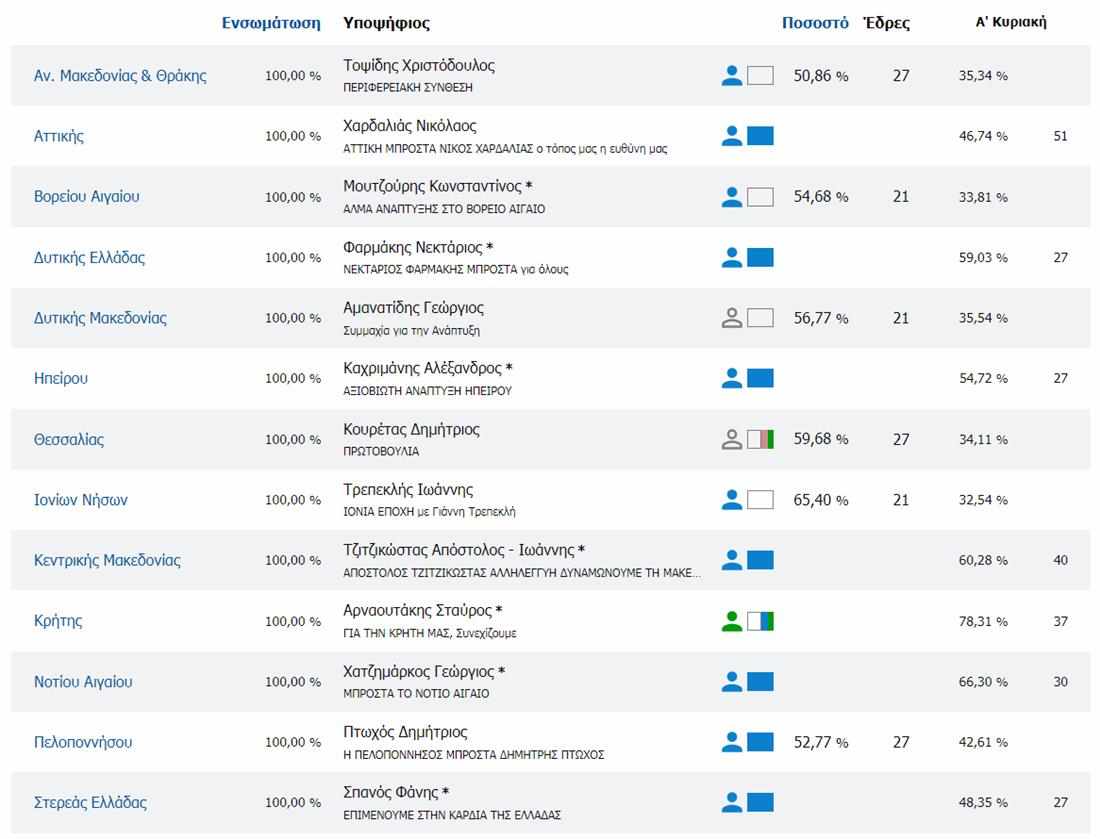This screenshot has height=839, width=1100.
Task: Open the Δυτικής Ελλάδας region link
Action: coord(89,258)
